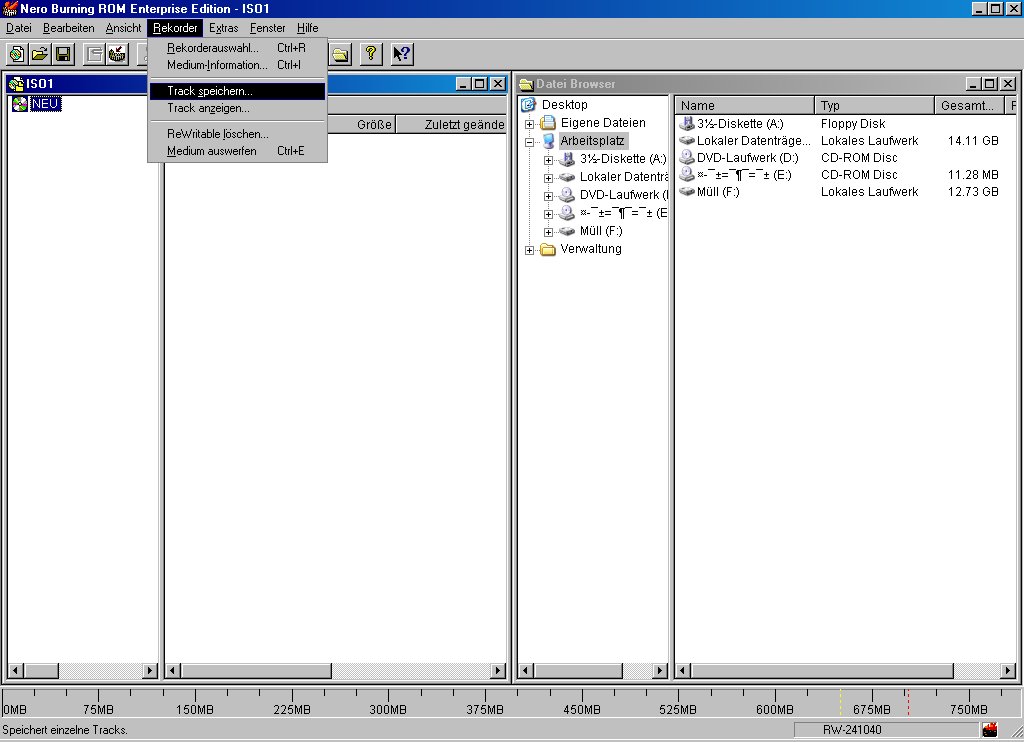1024x742 pixels.
Task: Click the Datei Browser folder title icon
Action: [526, 84]
